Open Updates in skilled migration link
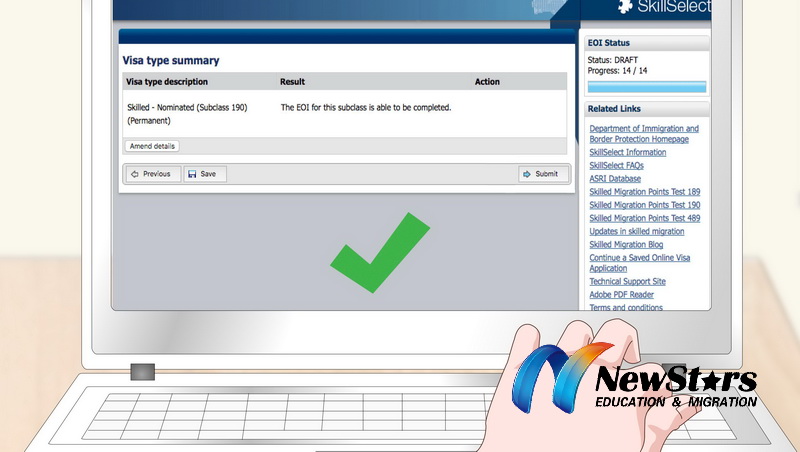Screen dimensions: 800x452 [x=637, y=232]
